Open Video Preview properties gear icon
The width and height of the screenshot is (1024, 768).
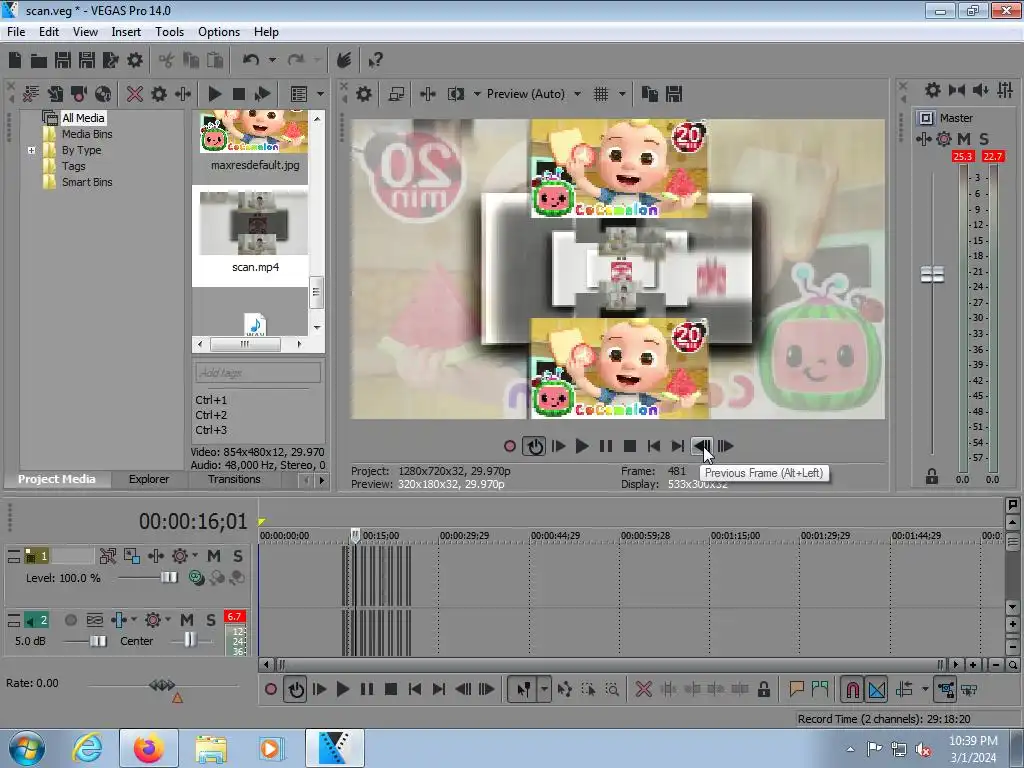pyautogui.click(x=364, y=94)
